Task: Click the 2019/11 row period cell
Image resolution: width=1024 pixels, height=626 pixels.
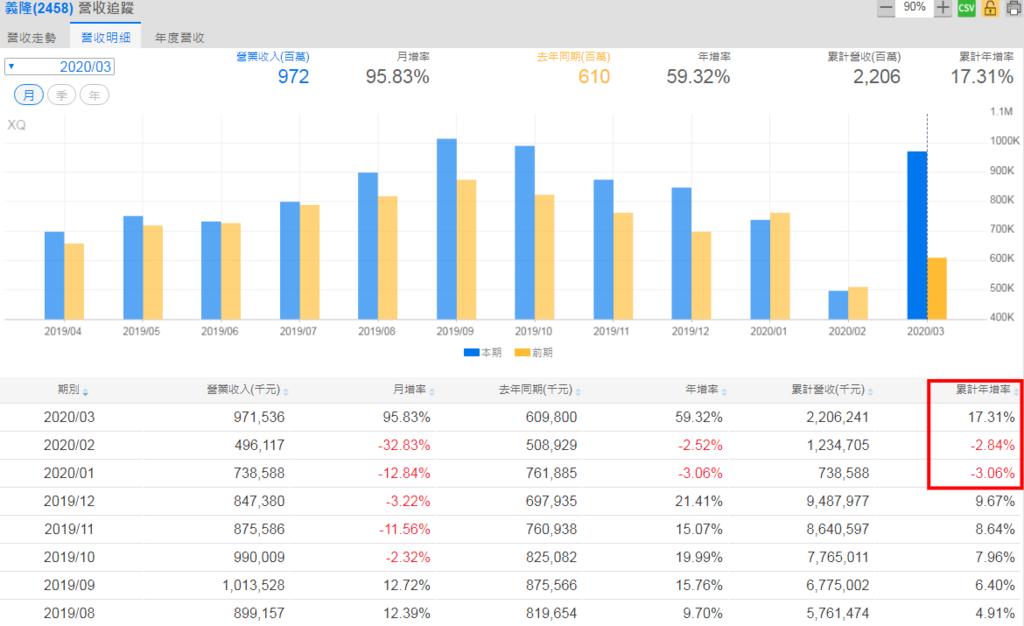Action: (x=69, y=529)
